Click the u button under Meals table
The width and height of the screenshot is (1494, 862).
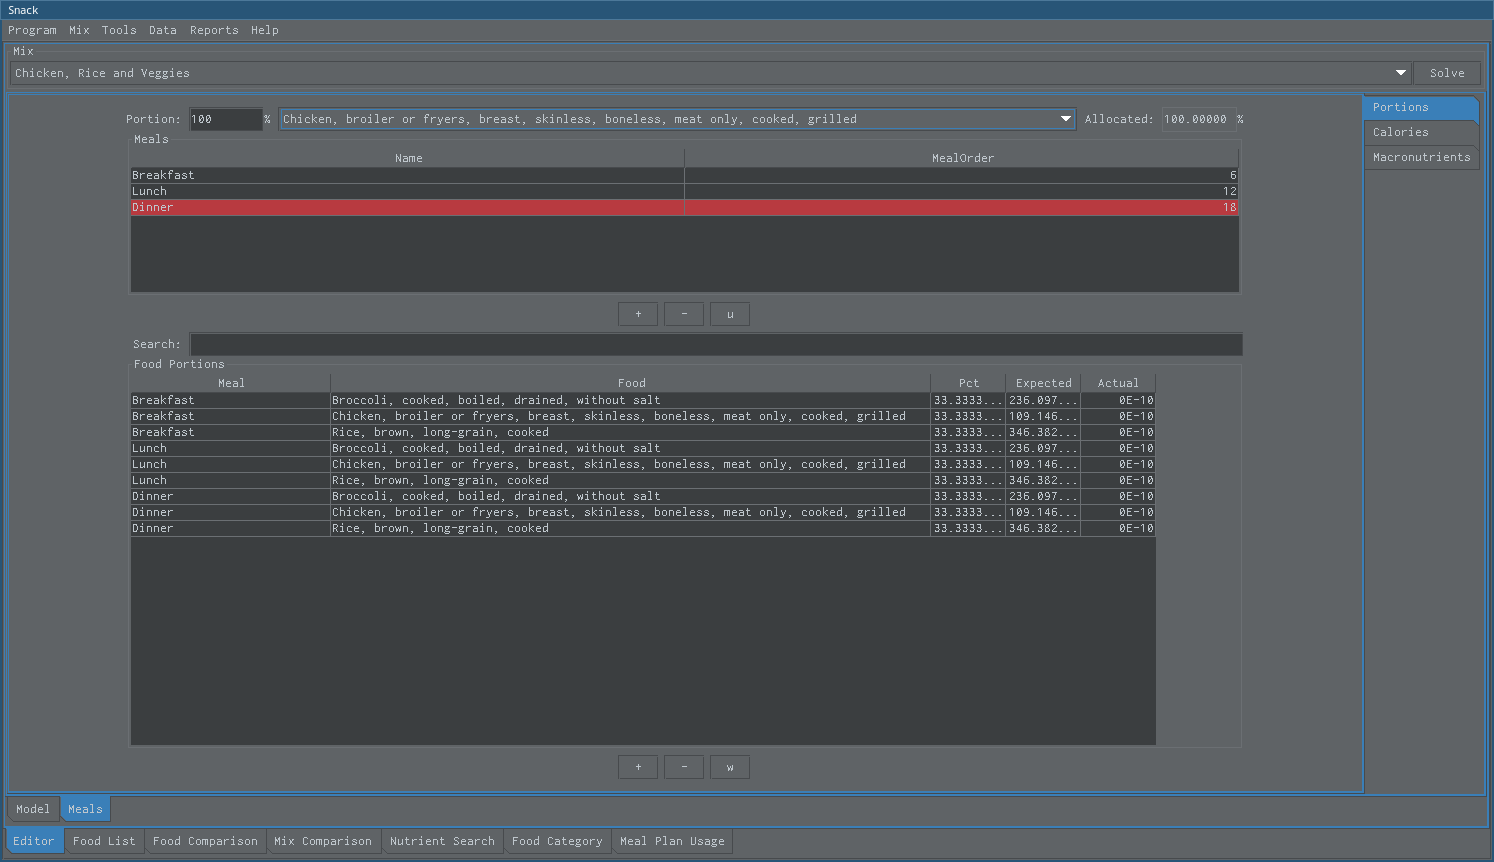730,314
